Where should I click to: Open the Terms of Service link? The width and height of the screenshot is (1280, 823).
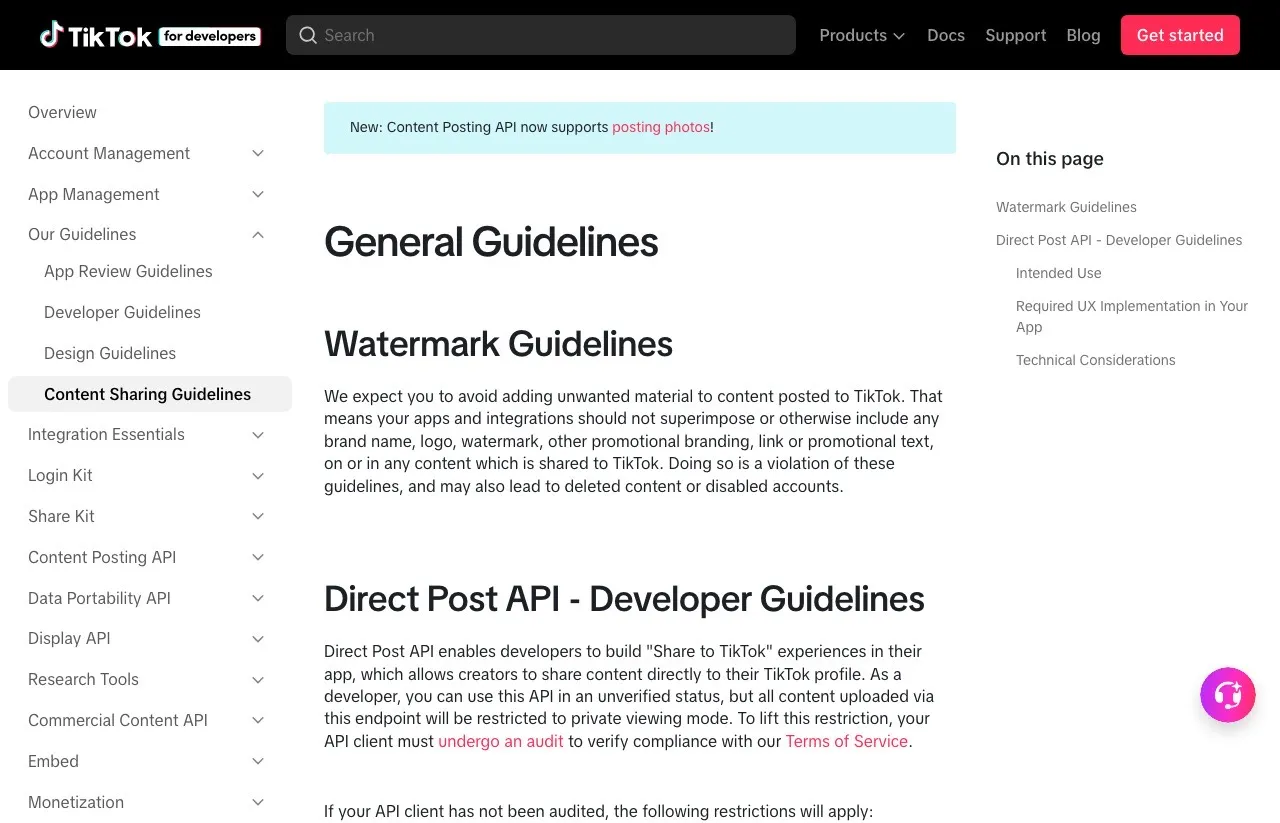[x=847, y=741]
